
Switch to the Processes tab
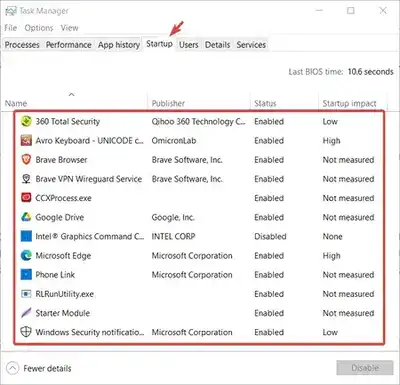click(x=22, y=45)
